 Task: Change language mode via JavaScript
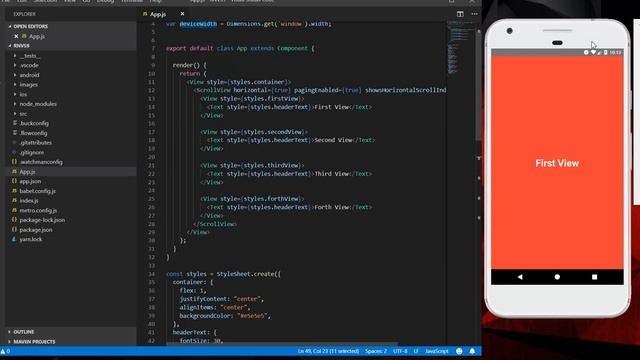click(x=436, y=351)
